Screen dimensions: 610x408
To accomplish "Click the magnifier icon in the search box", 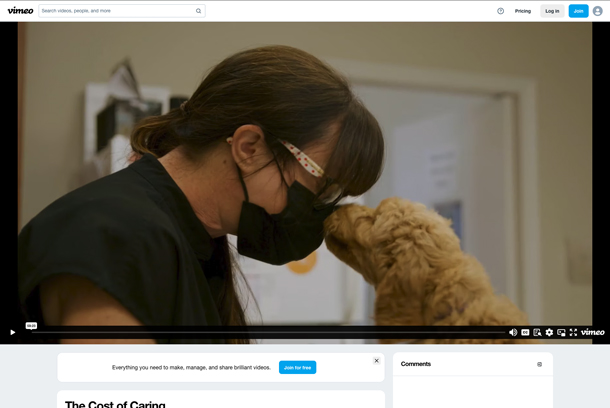I will 198,11.
